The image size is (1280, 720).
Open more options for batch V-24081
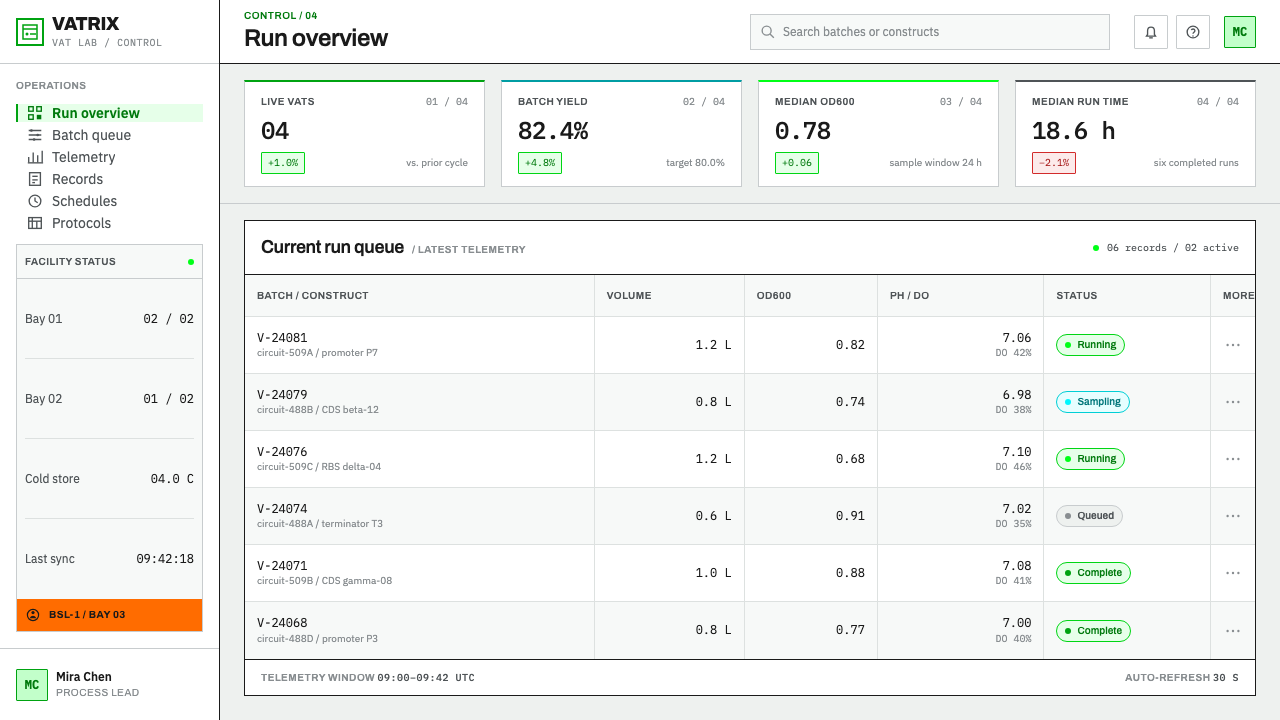tap(1233, 345)
